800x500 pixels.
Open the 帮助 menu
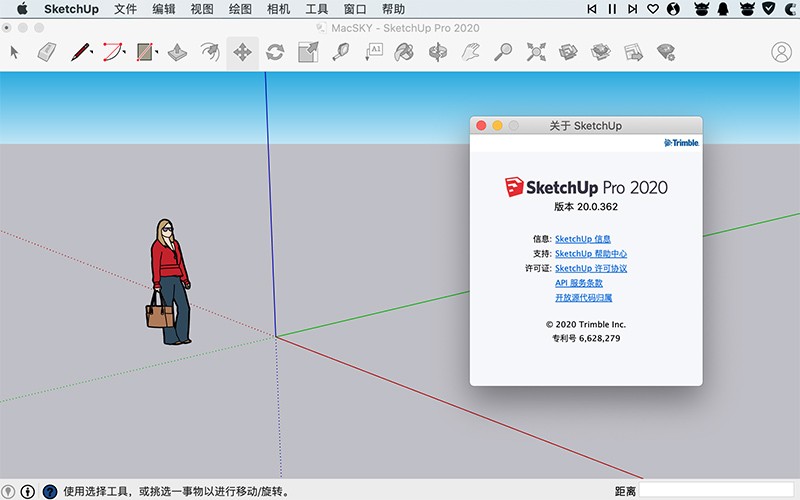click(393, 9)
